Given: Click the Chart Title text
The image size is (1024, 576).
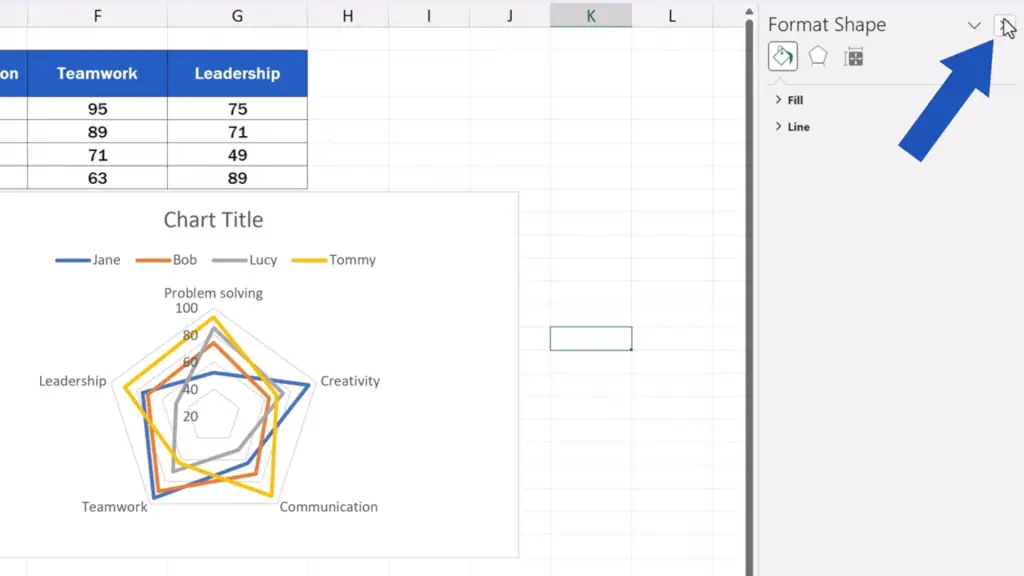Looking at the screenshot, I should point(213,219).
